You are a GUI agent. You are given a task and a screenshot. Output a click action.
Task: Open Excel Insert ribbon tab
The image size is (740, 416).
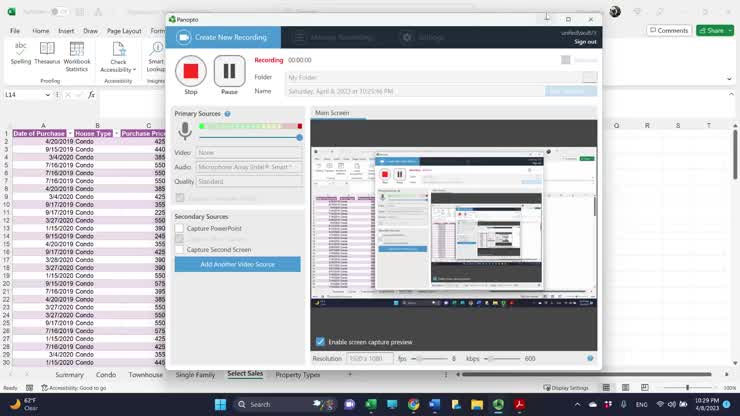tap(66, 31)
